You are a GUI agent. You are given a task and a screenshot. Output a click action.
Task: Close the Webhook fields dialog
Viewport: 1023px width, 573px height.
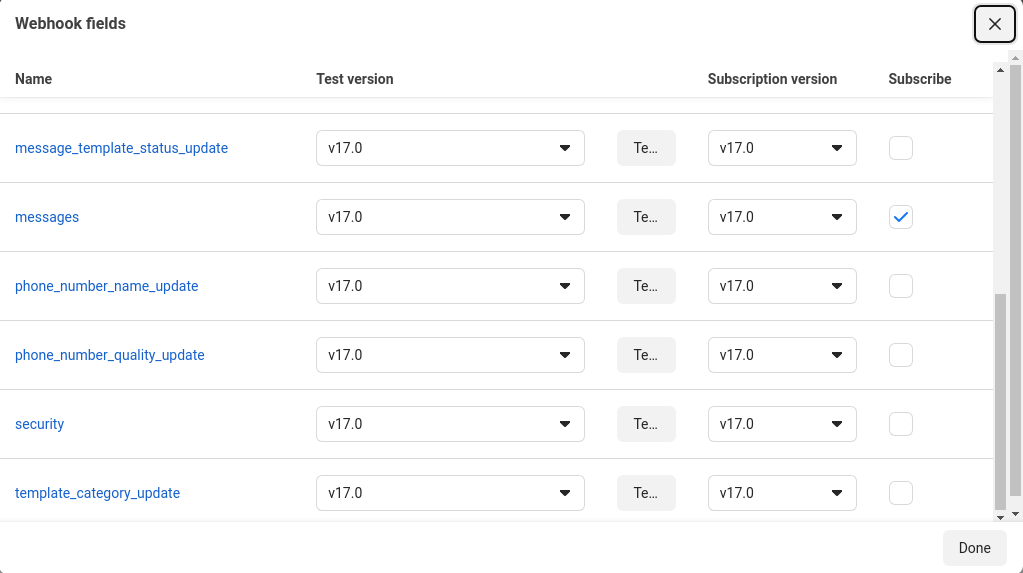point(994,24)
